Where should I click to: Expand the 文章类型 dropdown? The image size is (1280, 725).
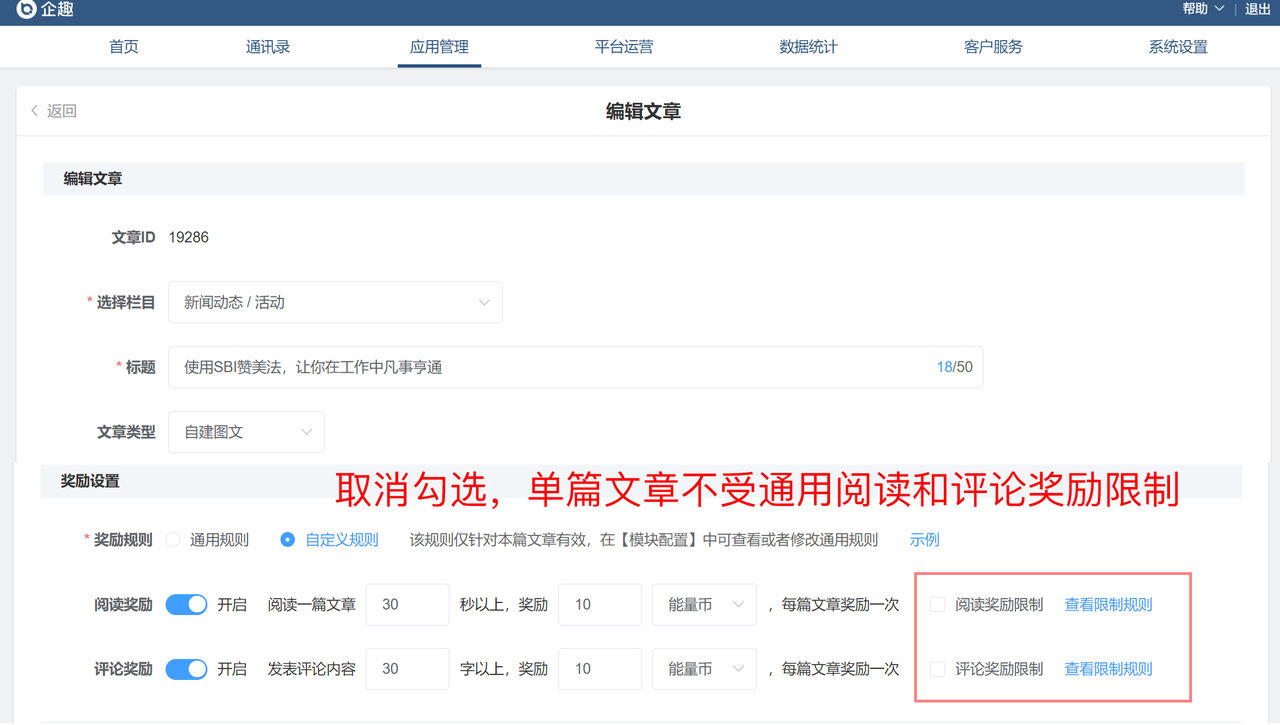(x=246, y=432)
